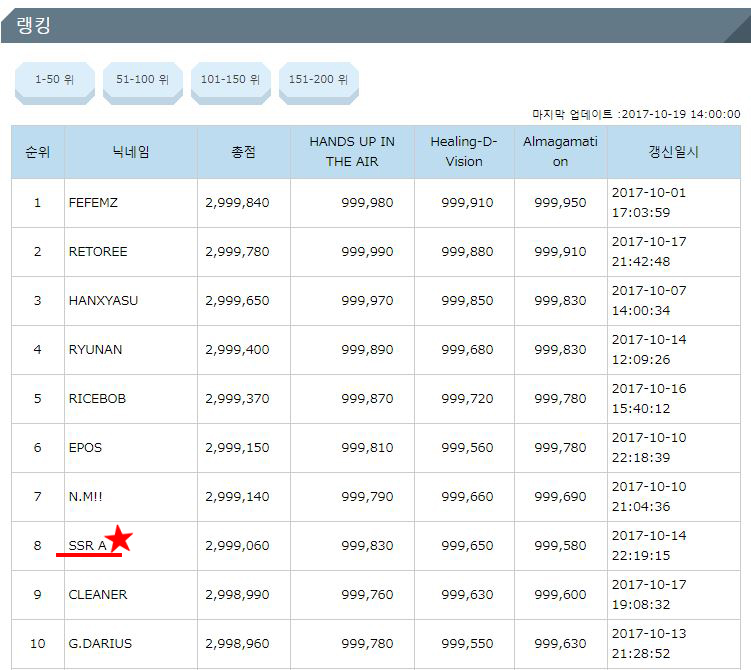Click FEFEMZ's 999,980 score

(367, 203)
